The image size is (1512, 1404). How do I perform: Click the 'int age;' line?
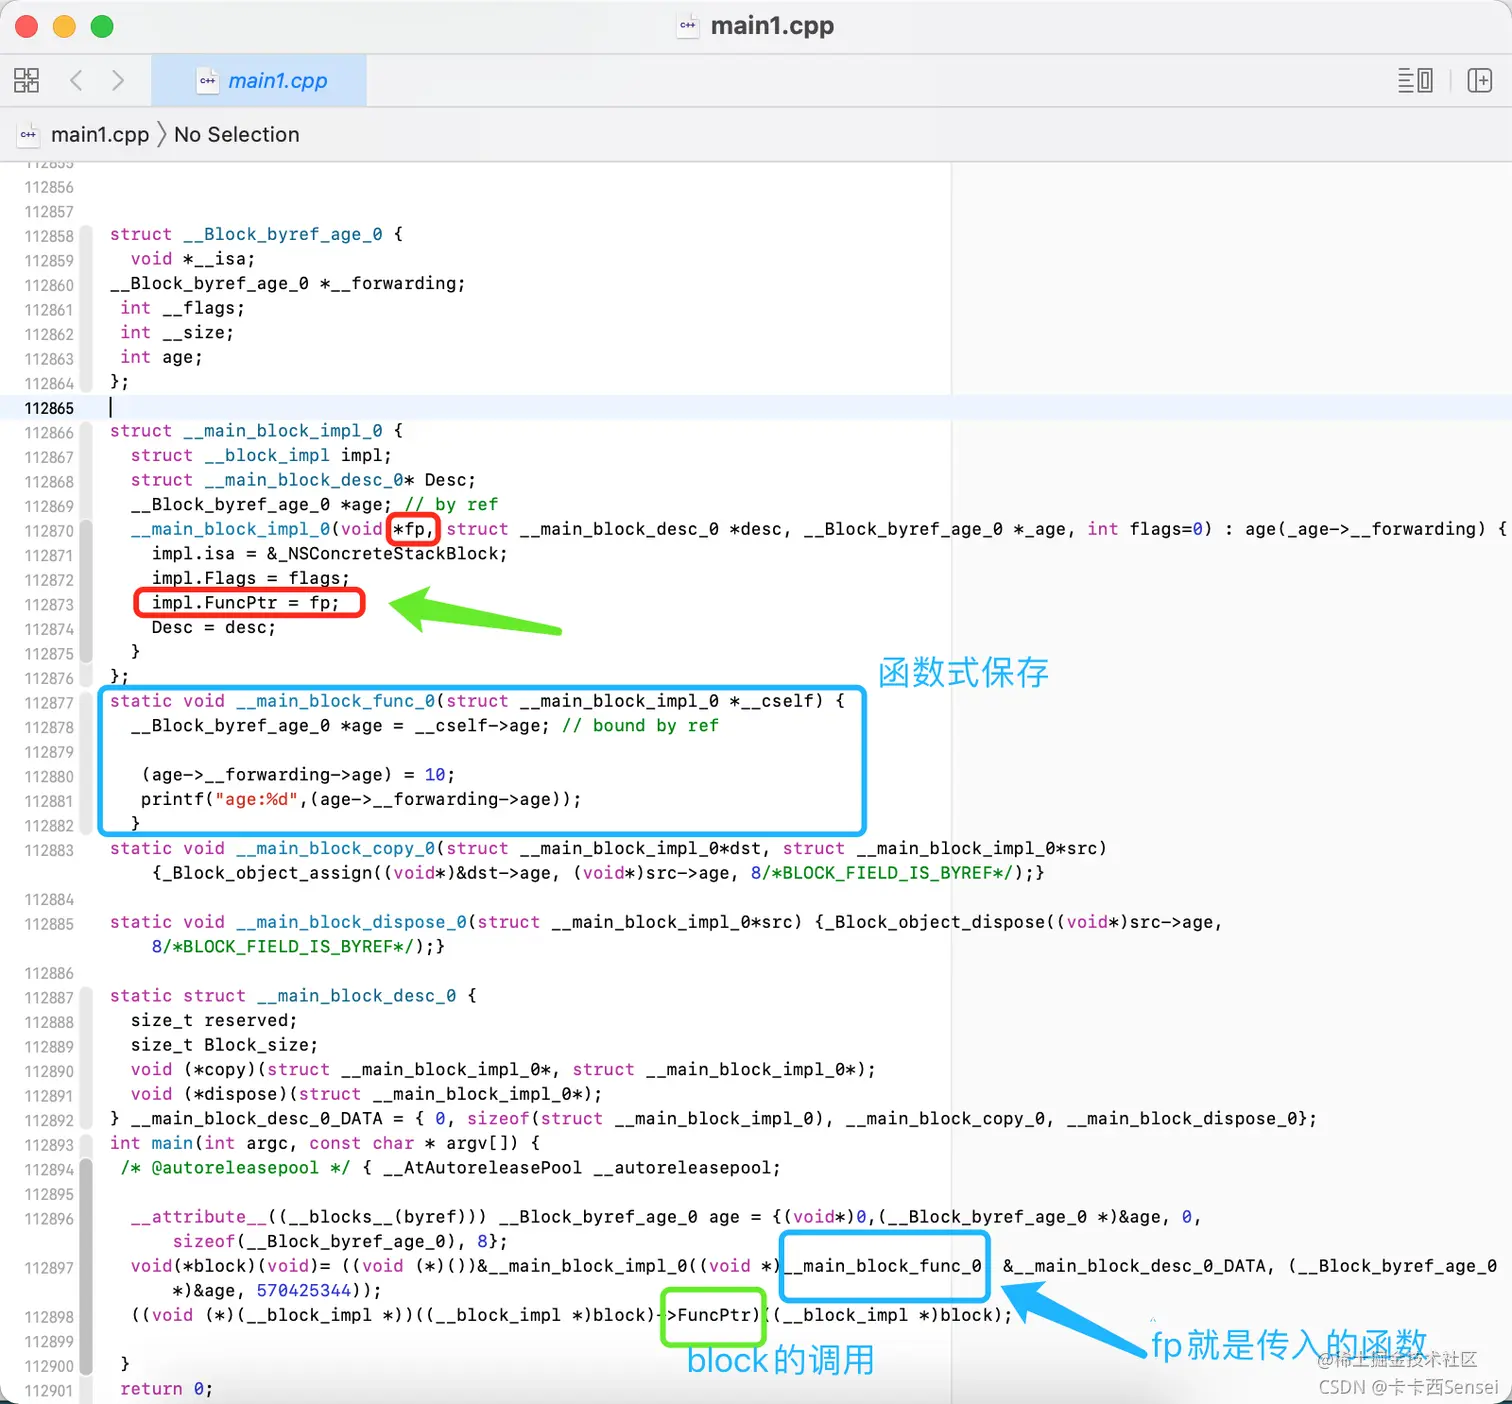pos(161,357)
